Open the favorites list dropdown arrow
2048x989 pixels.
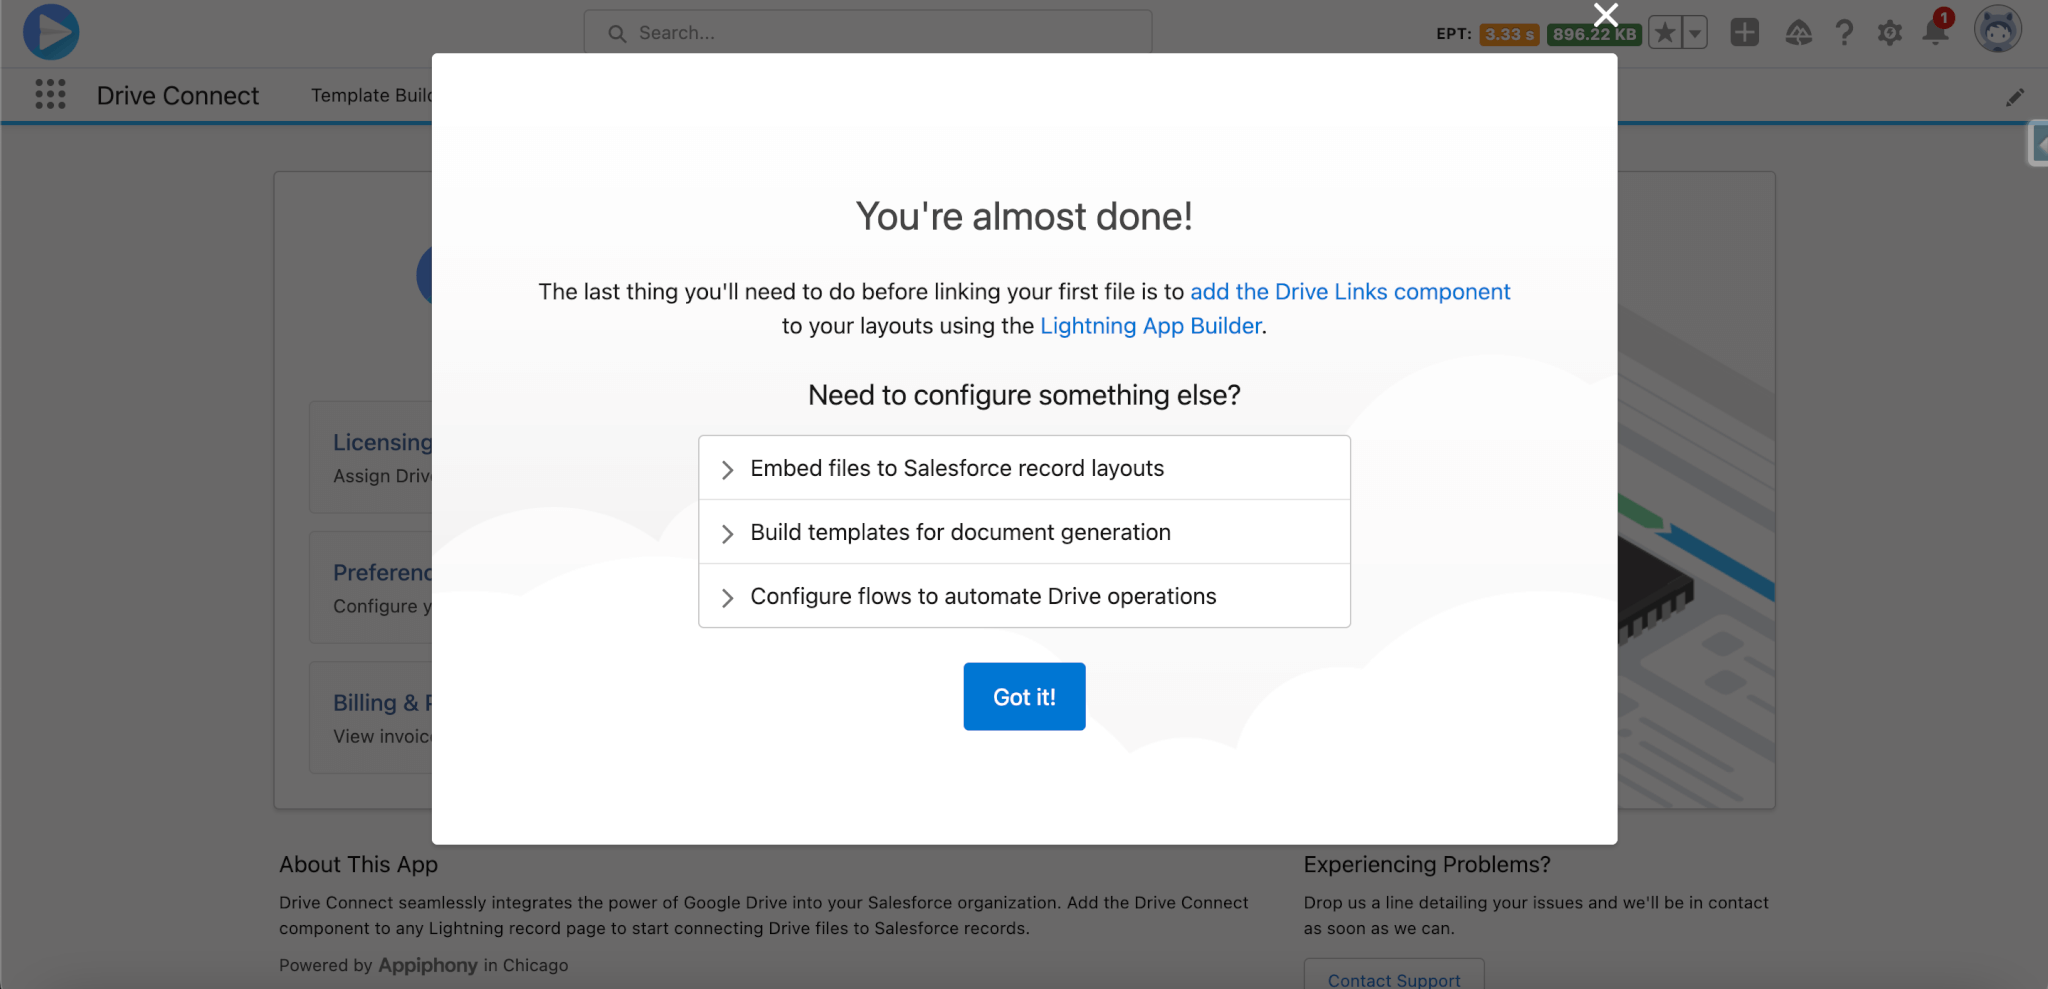click(1695, 33)
